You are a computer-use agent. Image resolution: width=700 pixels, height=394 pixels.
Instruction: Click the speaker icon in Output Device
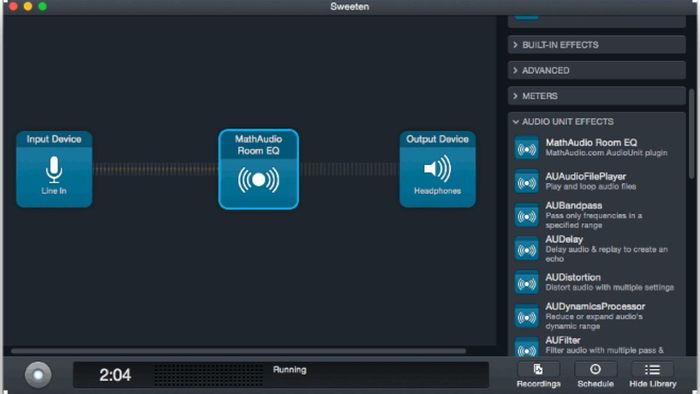(x=438, y=168)
